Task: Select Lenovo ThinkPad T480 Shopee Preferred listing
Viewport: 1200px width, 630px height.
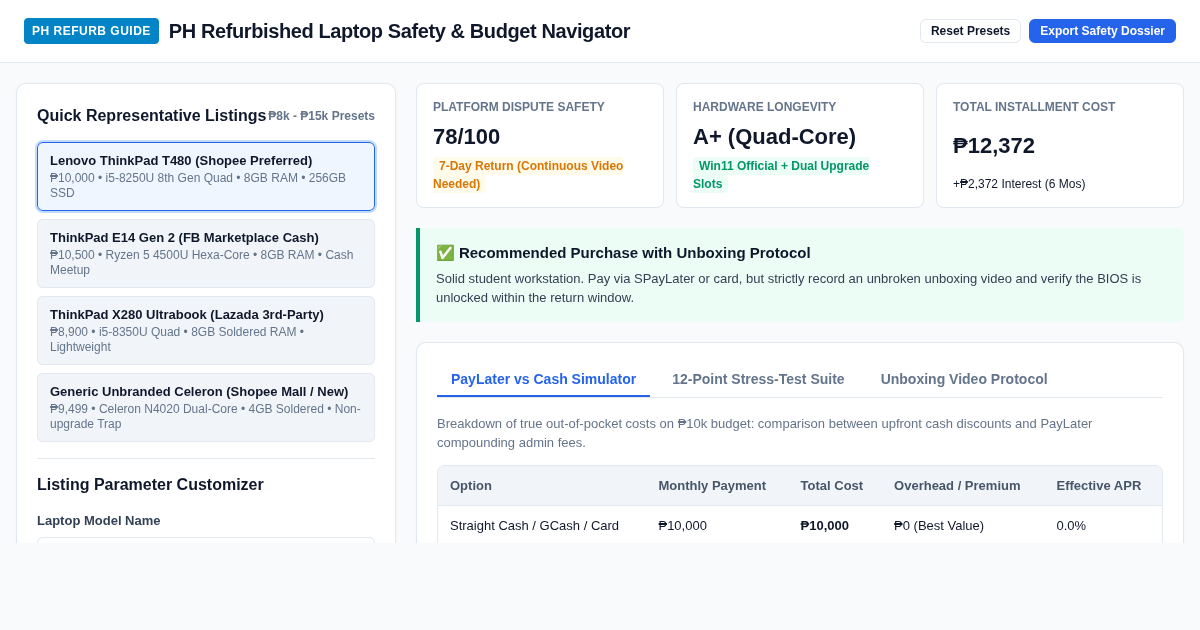Action: [x=206, y=176]
